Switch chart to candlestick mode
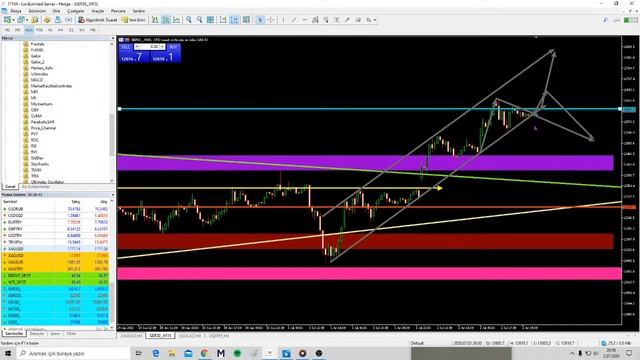The height and width of the screenshot is (360, 640). tap(166, 20)
